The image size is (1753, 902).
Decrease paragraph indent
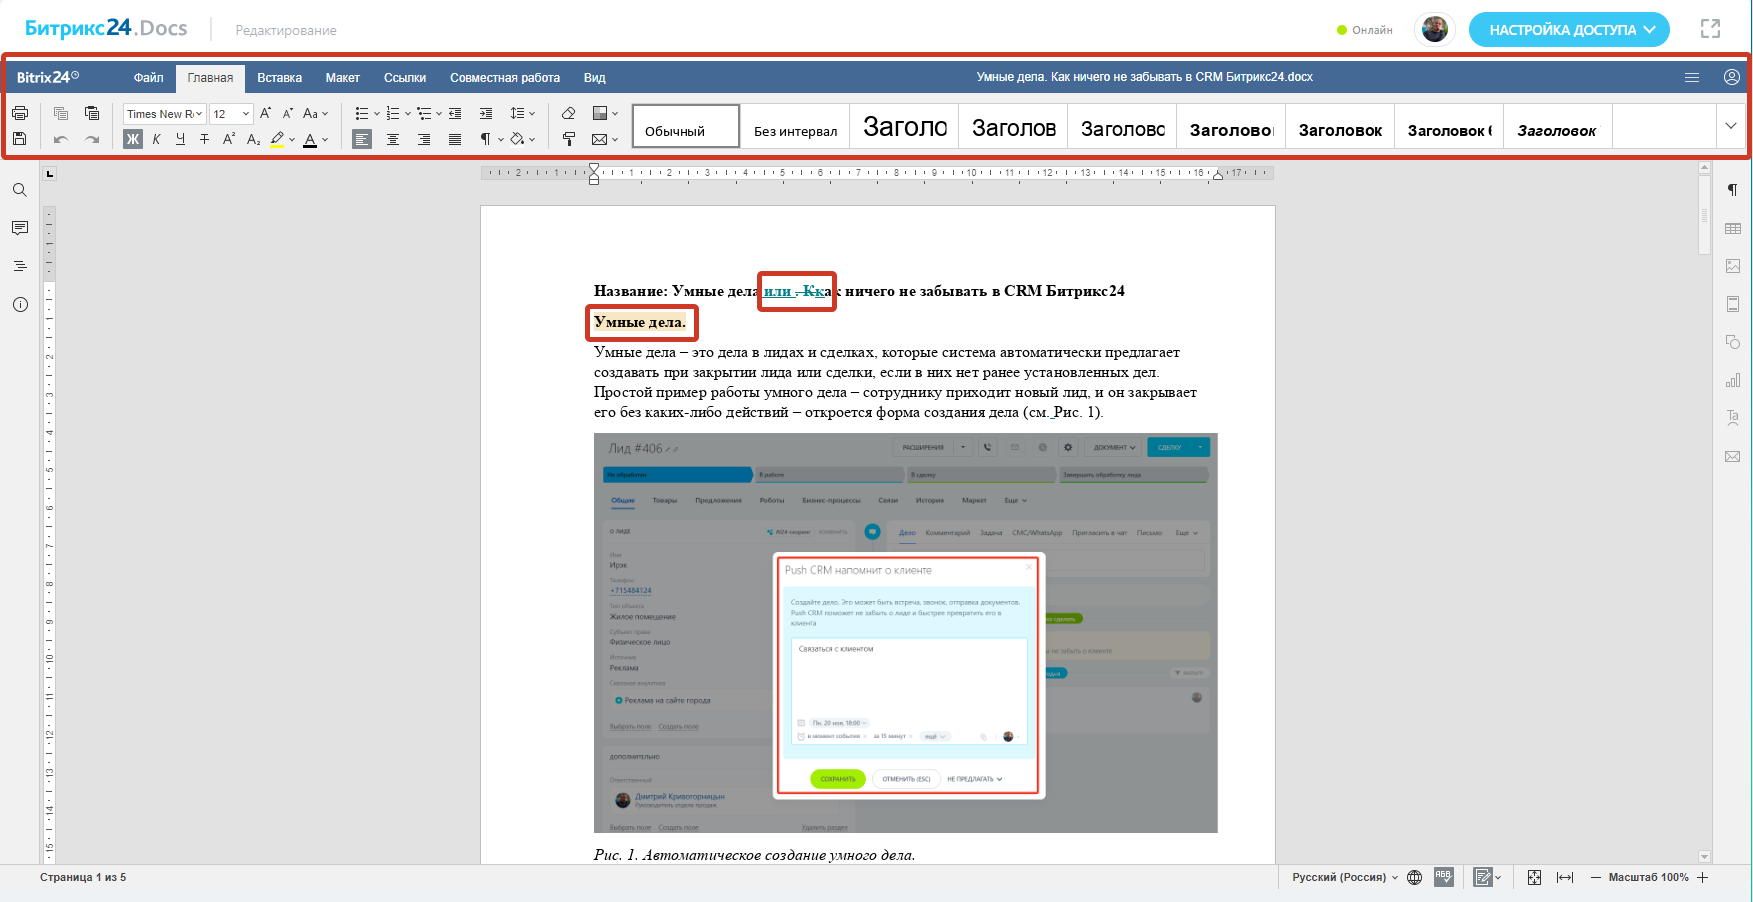(x=455, y=113)
